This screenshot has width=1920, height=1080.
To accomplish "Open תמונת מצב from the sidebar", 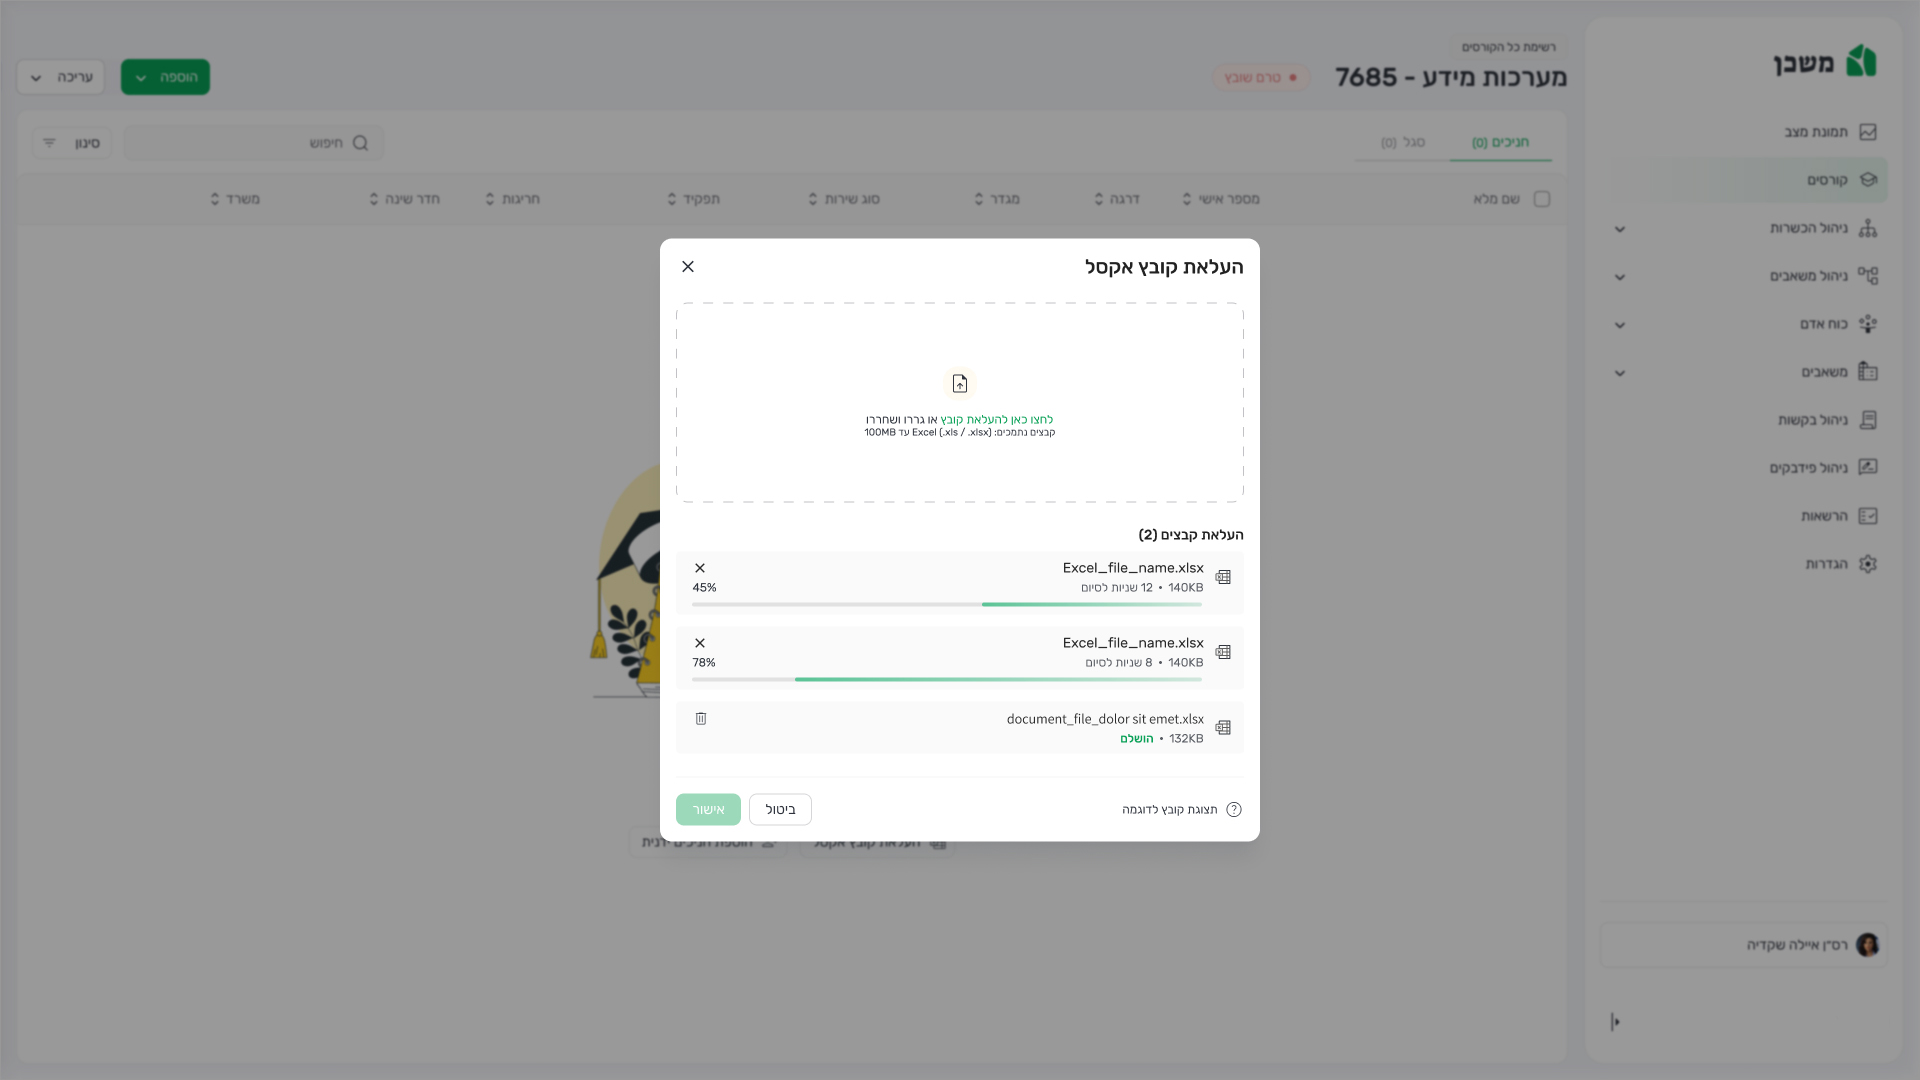I will pyautogui.click(x=1816, y=132).
